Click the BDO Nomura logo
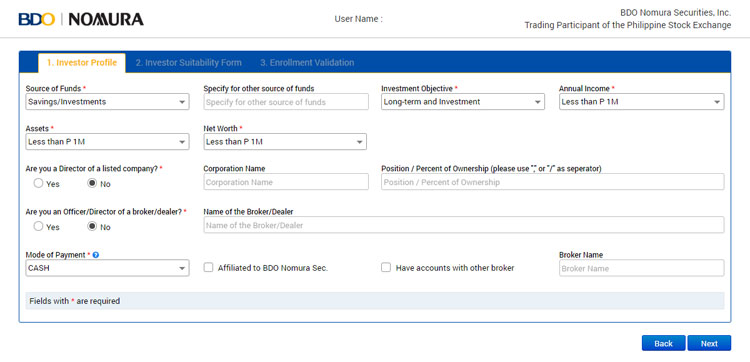The width and height of the screenshot is (750, 362). point(81,19)
